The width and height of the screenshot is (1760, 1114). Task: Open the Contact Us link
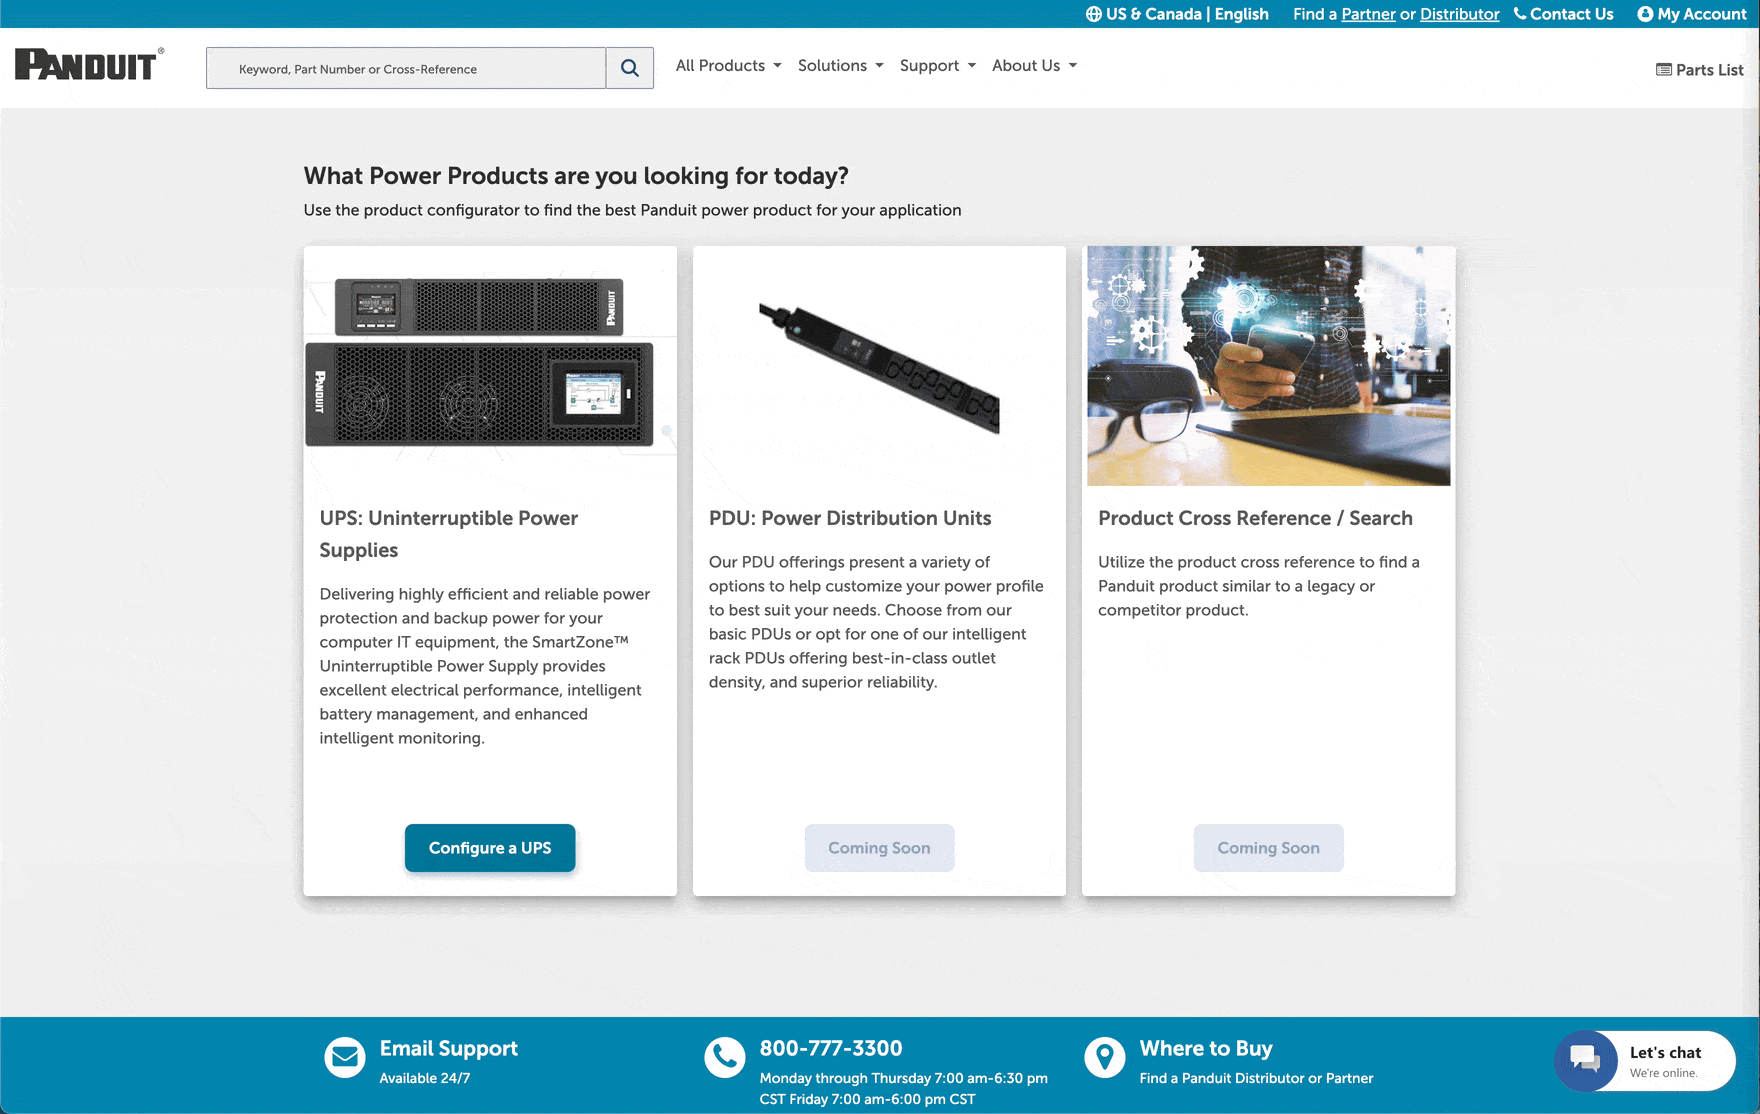pyautogui.click(x=1563, y=14)
